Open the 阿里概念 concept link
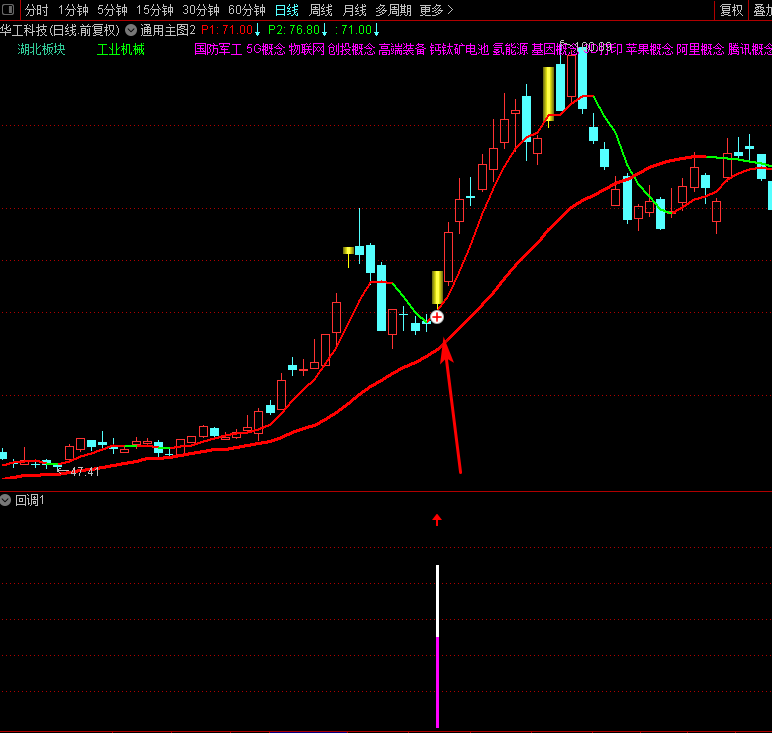This screenshot has height=733, width=772. 700,49
